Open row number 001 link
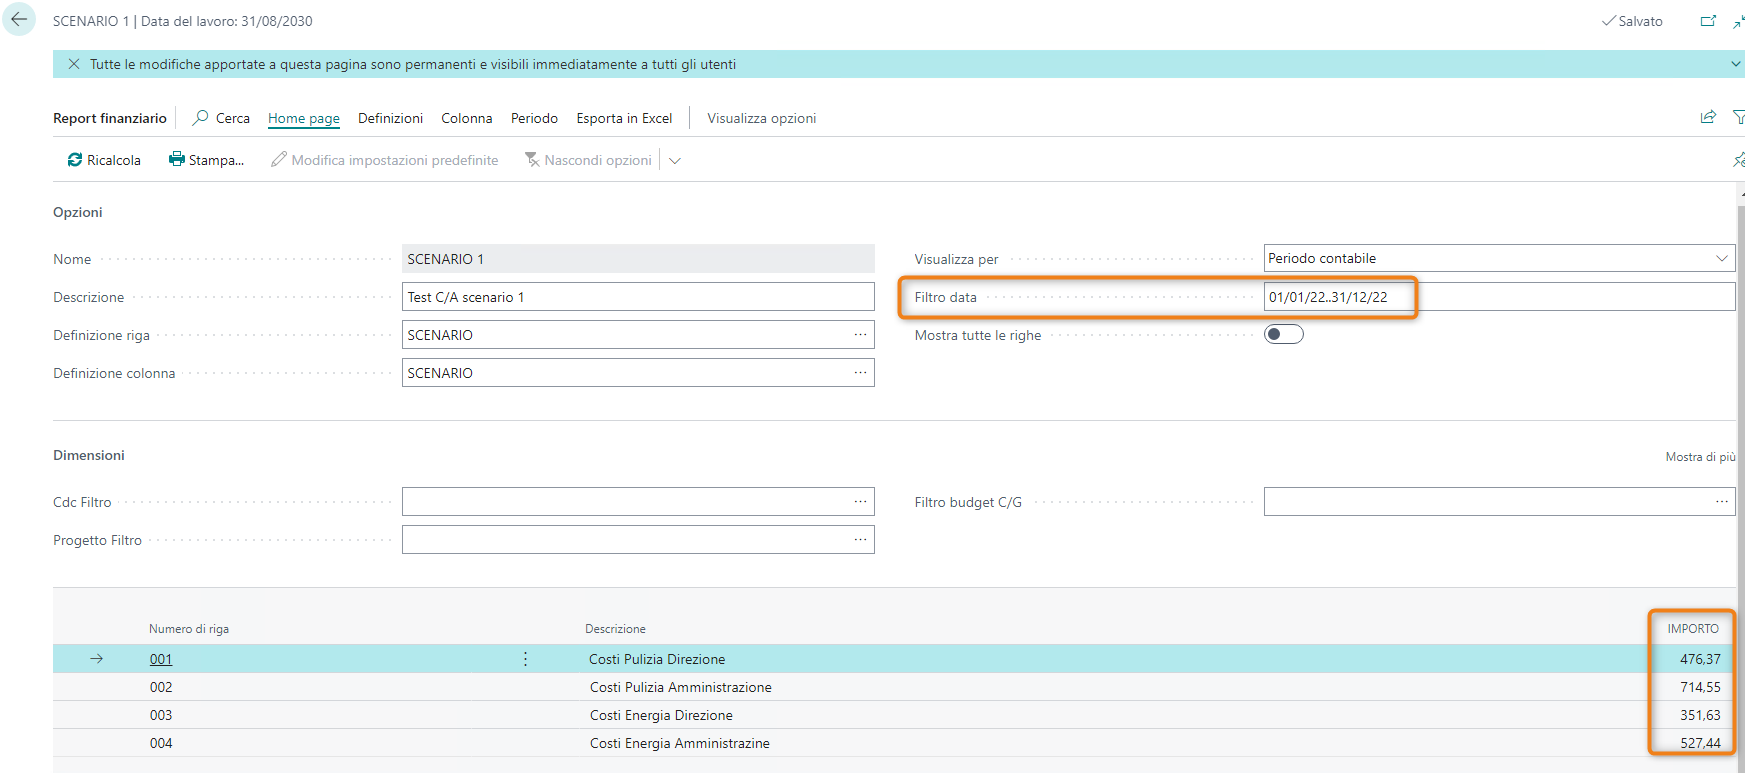1745x773 pixels. click(x=161, y=659)
